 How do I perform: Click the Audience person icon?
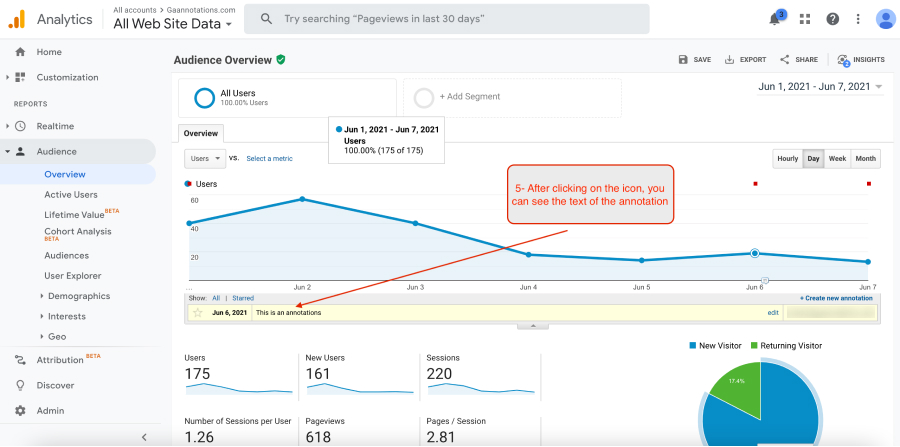[x=20, y=151]
